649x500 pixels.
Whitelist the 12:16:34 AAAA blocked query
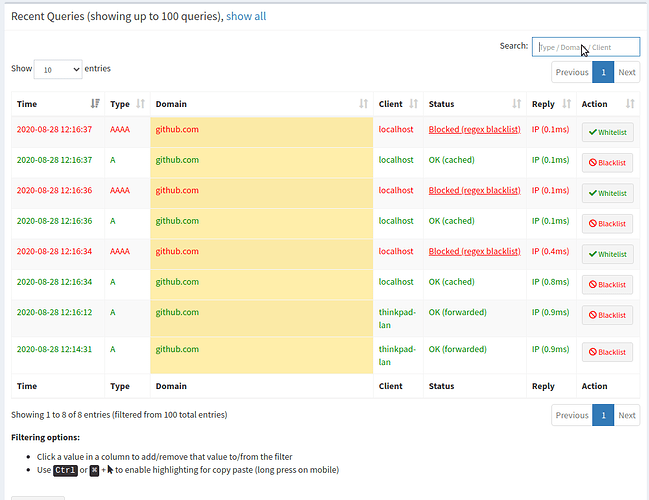(x=607, y=254)
